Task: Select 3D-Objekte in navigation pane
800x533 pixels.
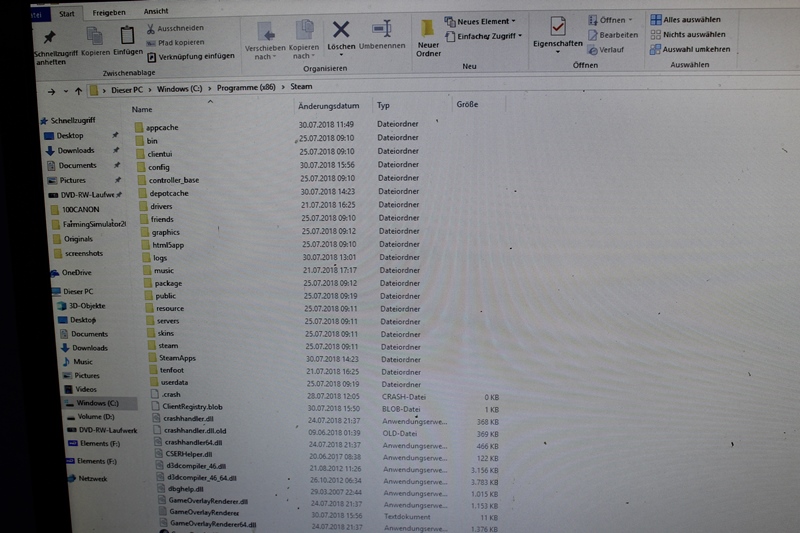Action: (82, 306)
